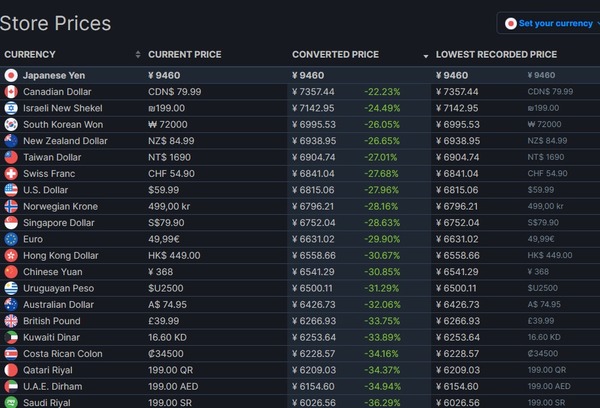Click the Norwegian flag icon
The width and height of the screenshot is (600, 408).
point(11,206)
